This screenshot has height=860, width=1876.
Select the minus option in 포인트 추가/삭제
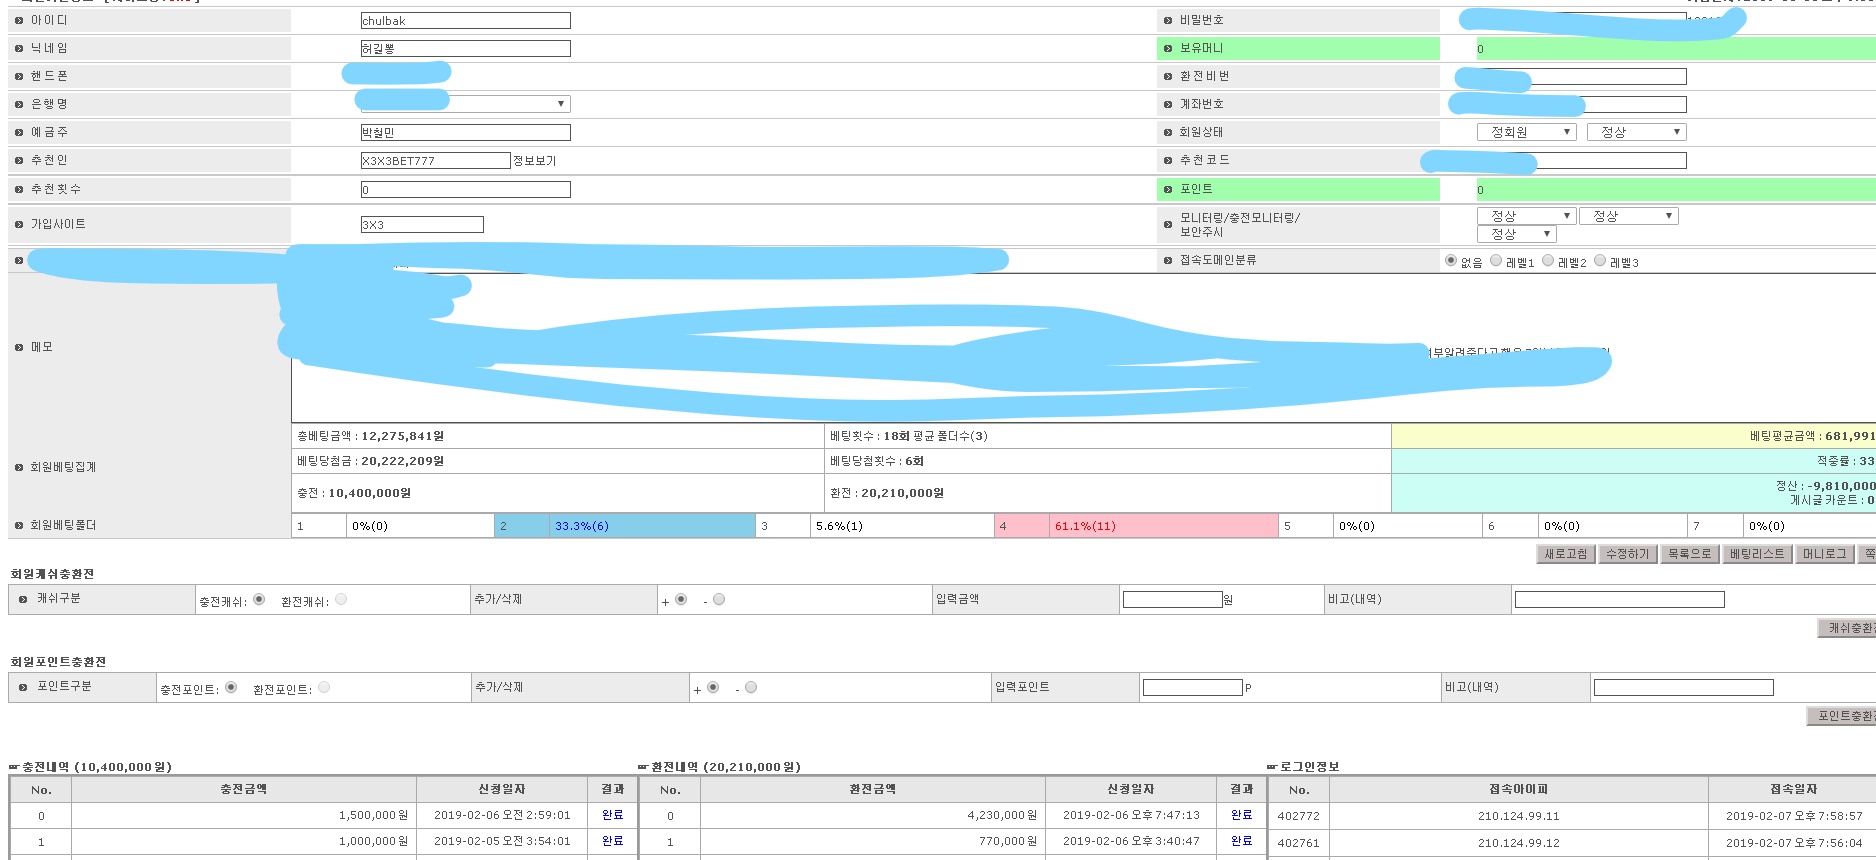[751, 688]
